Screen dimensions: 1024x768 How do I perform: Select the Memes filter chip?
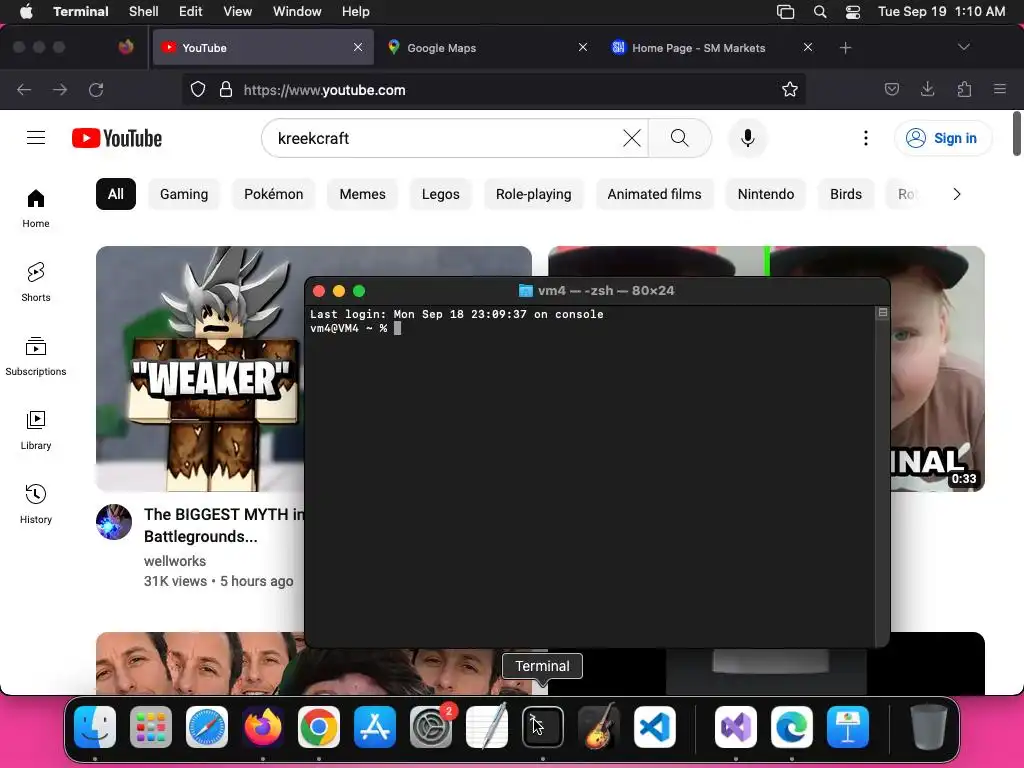pyautogui.click(x=362, y=194)
